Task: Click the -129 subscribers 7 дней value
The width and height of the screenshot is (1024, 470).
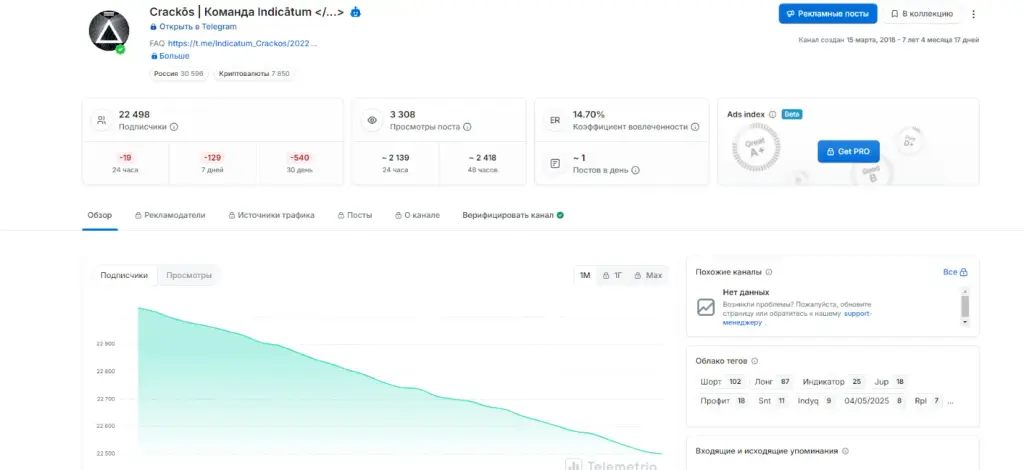Action: pos(213,157)
